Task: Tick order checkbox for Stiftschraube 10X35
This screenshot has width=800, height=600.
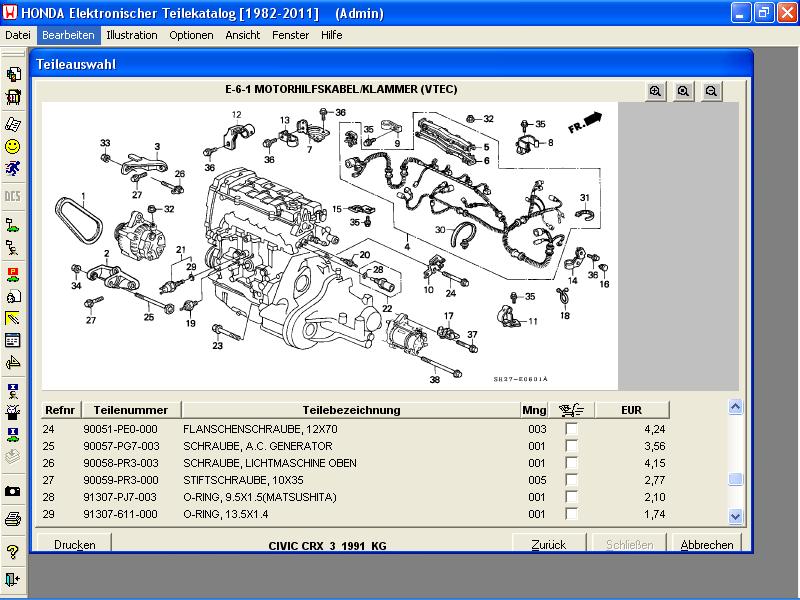Action: pos(571,480)
